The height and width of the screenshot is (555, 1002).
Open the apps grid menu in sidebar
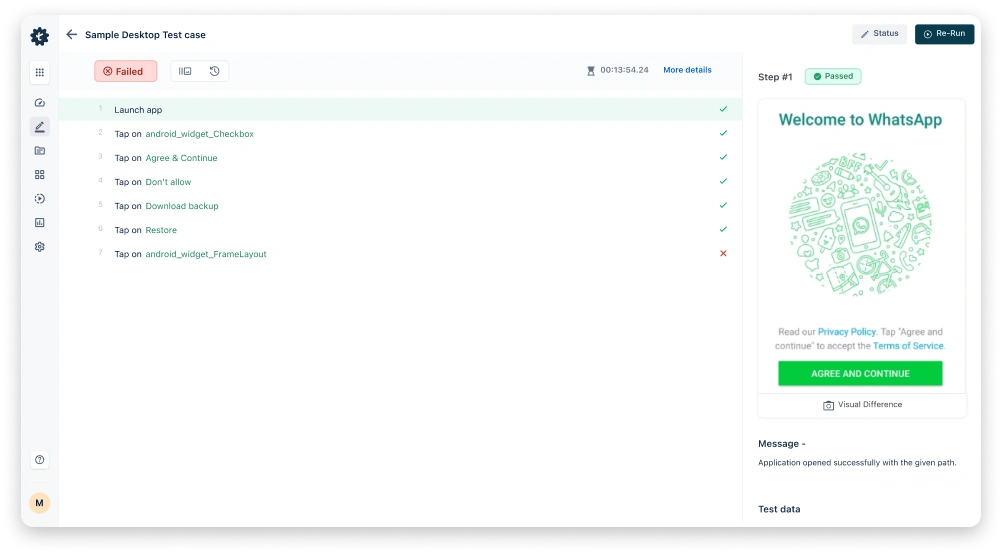click(x=40, y=72)
